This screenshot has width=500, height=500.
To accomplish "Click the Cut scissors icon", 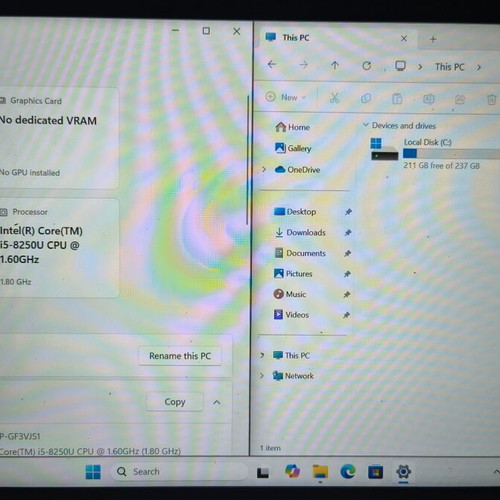I will pos(334,98).
